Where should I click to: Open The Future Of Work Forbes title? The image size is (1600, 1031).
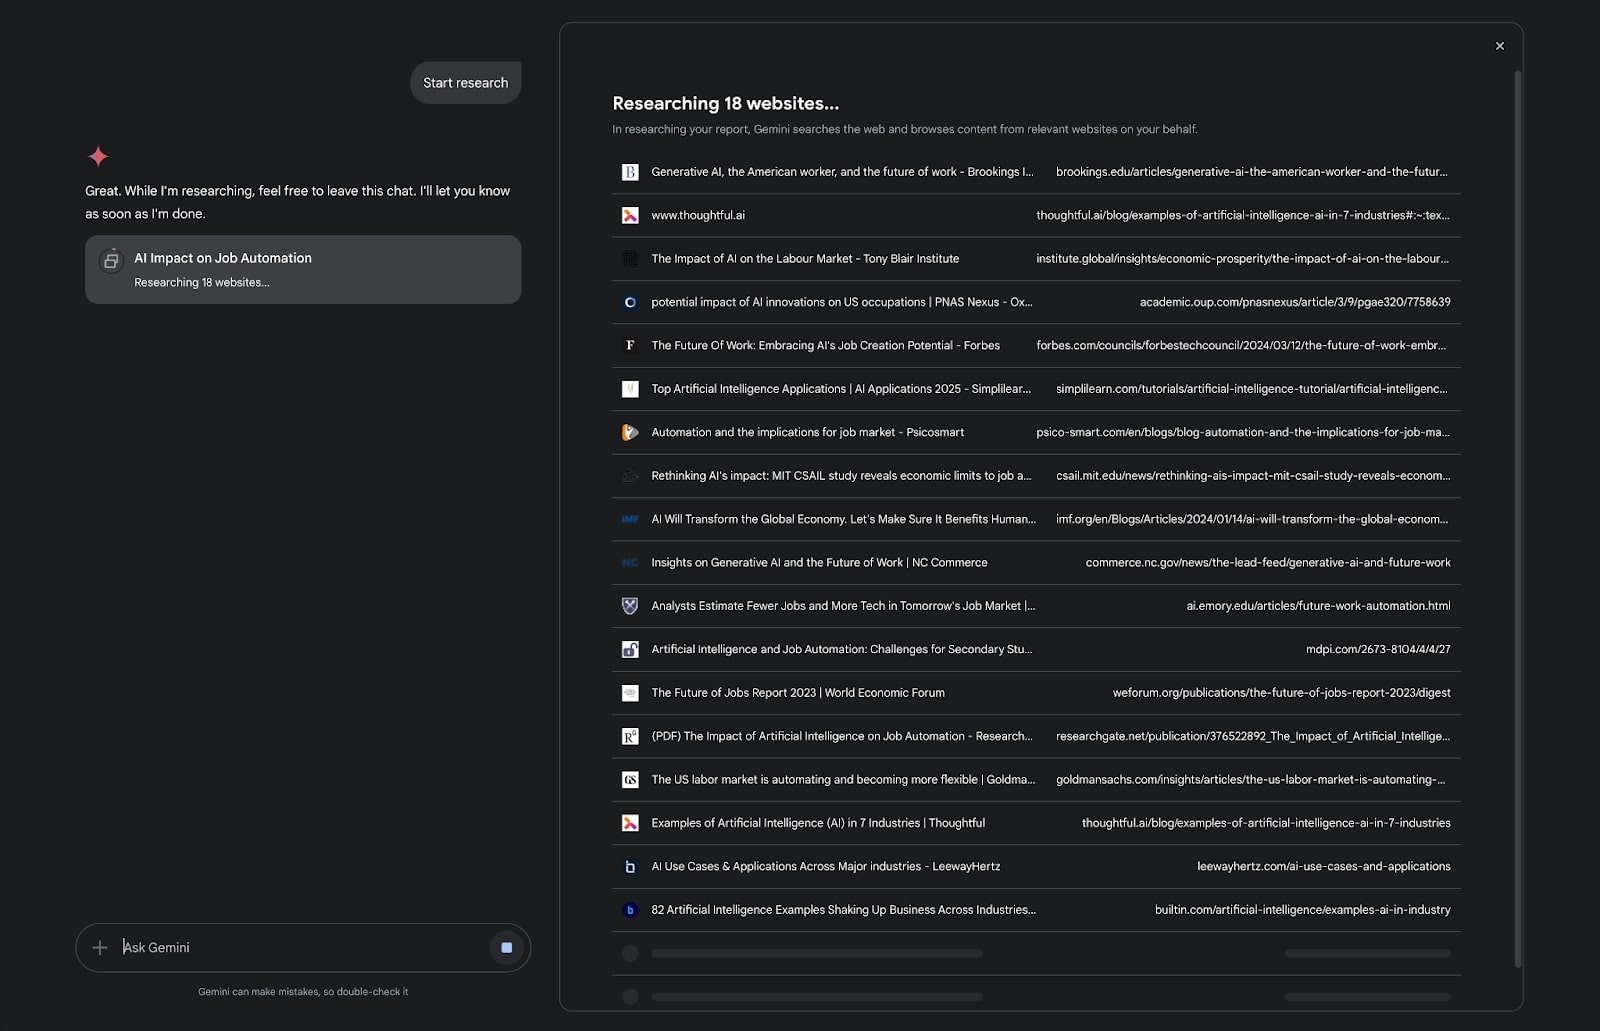tap(825, 346)
